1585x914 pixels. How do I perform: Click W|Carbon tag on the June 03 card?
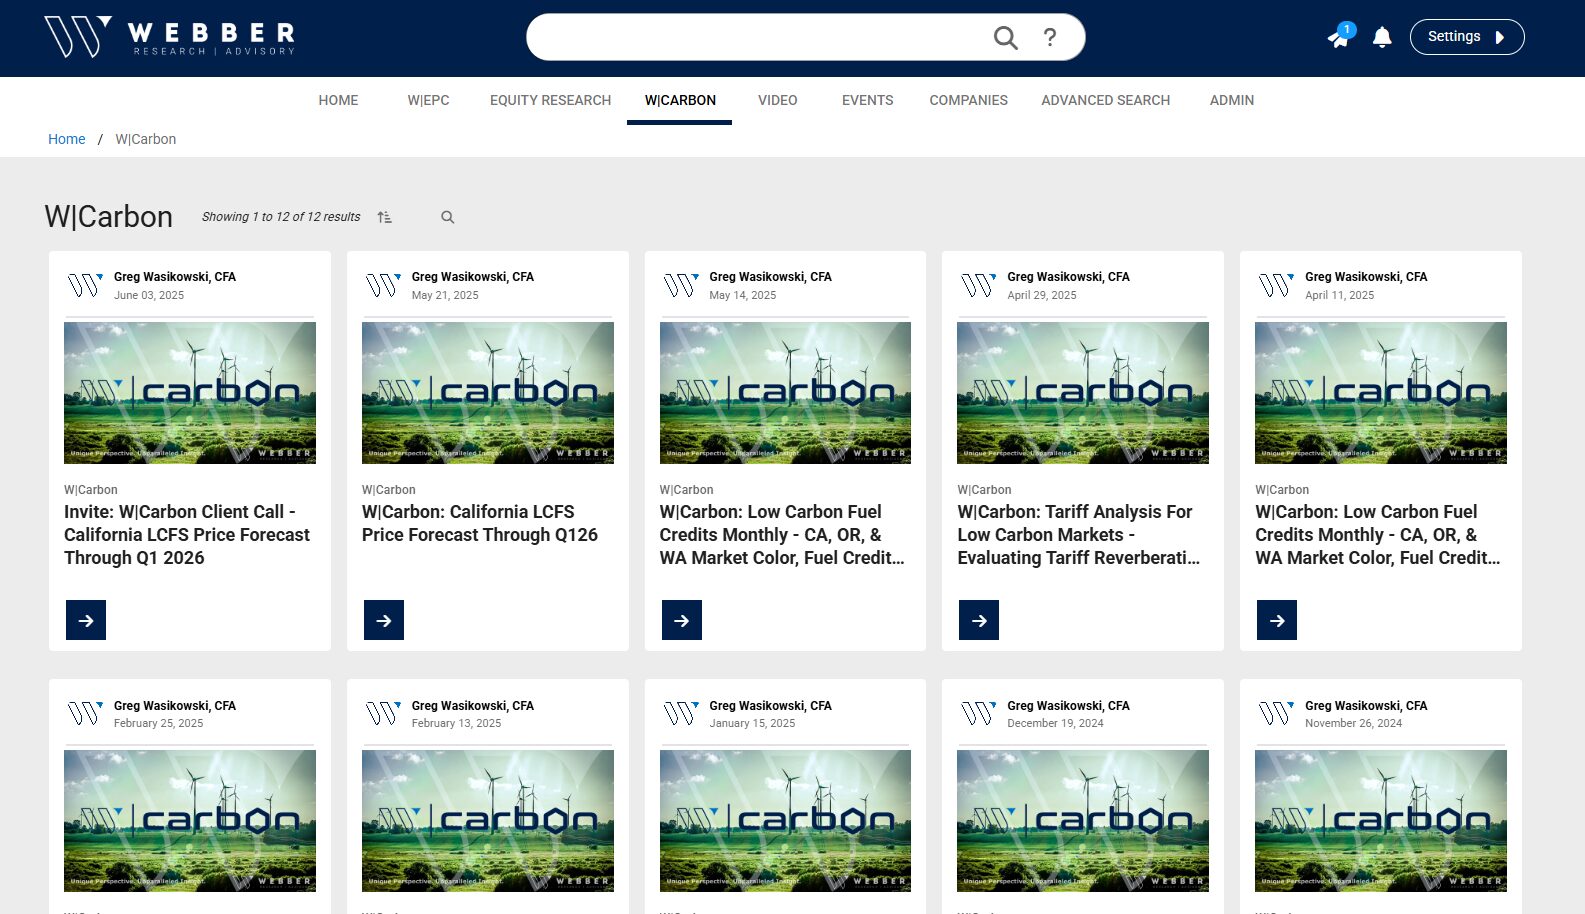coord(91,490)
